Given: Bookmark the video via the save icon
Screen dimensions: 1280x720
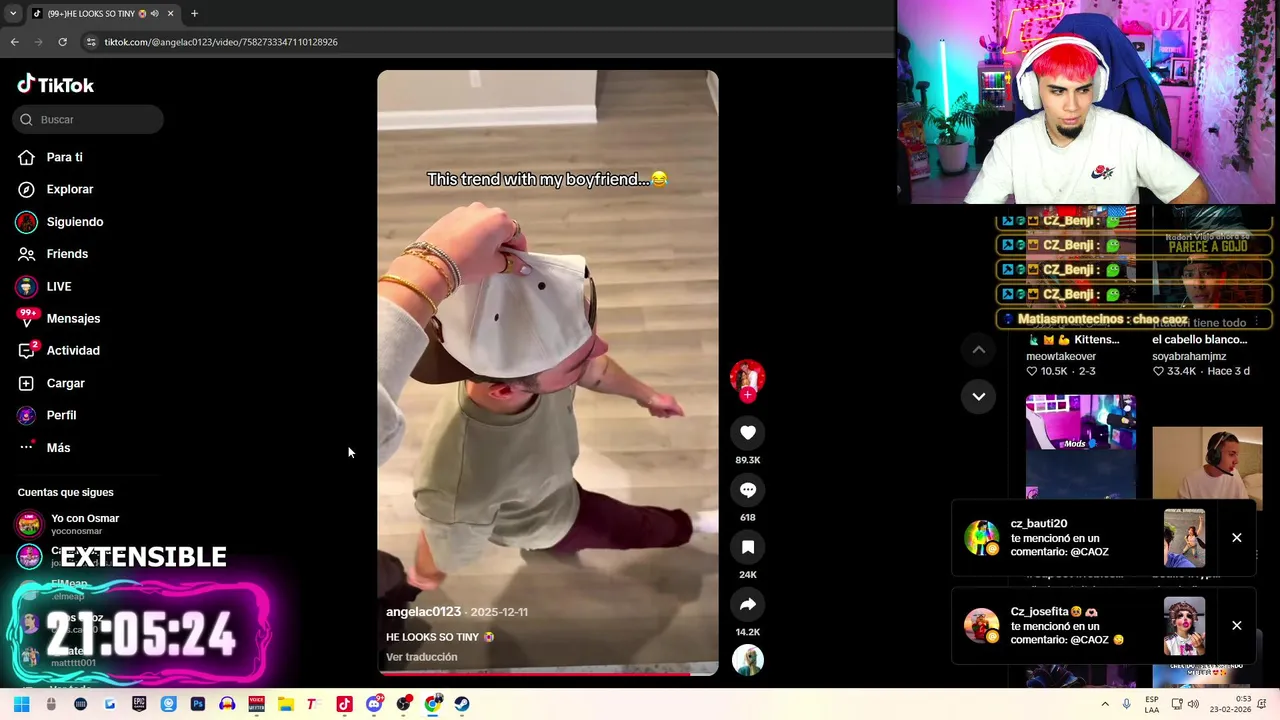Looking at the screenshot, I should (x=747, y=547).
